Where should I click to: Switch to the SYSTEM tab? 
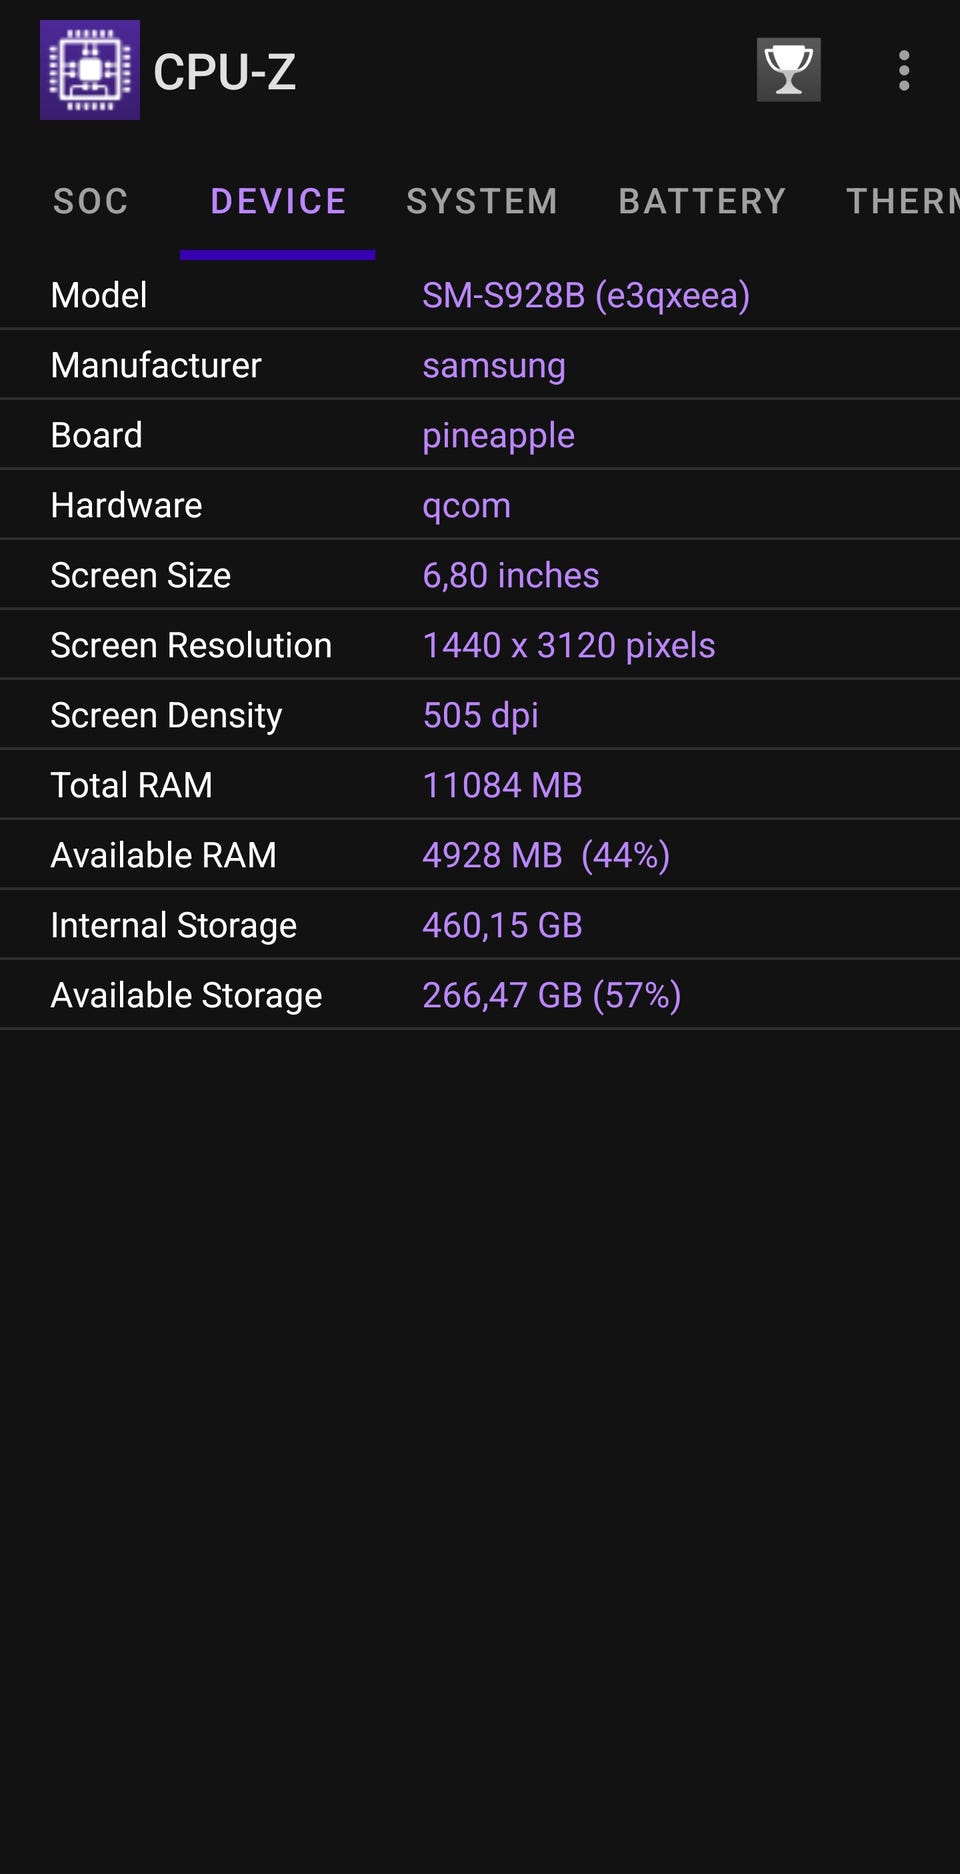coord(482,201)
